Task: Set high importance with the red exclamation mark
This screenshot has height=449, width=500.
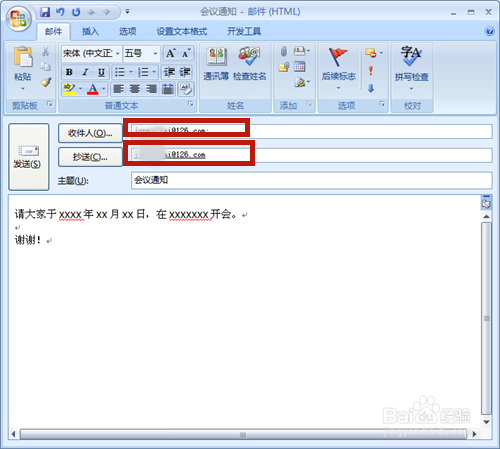Action: [371, 71]
